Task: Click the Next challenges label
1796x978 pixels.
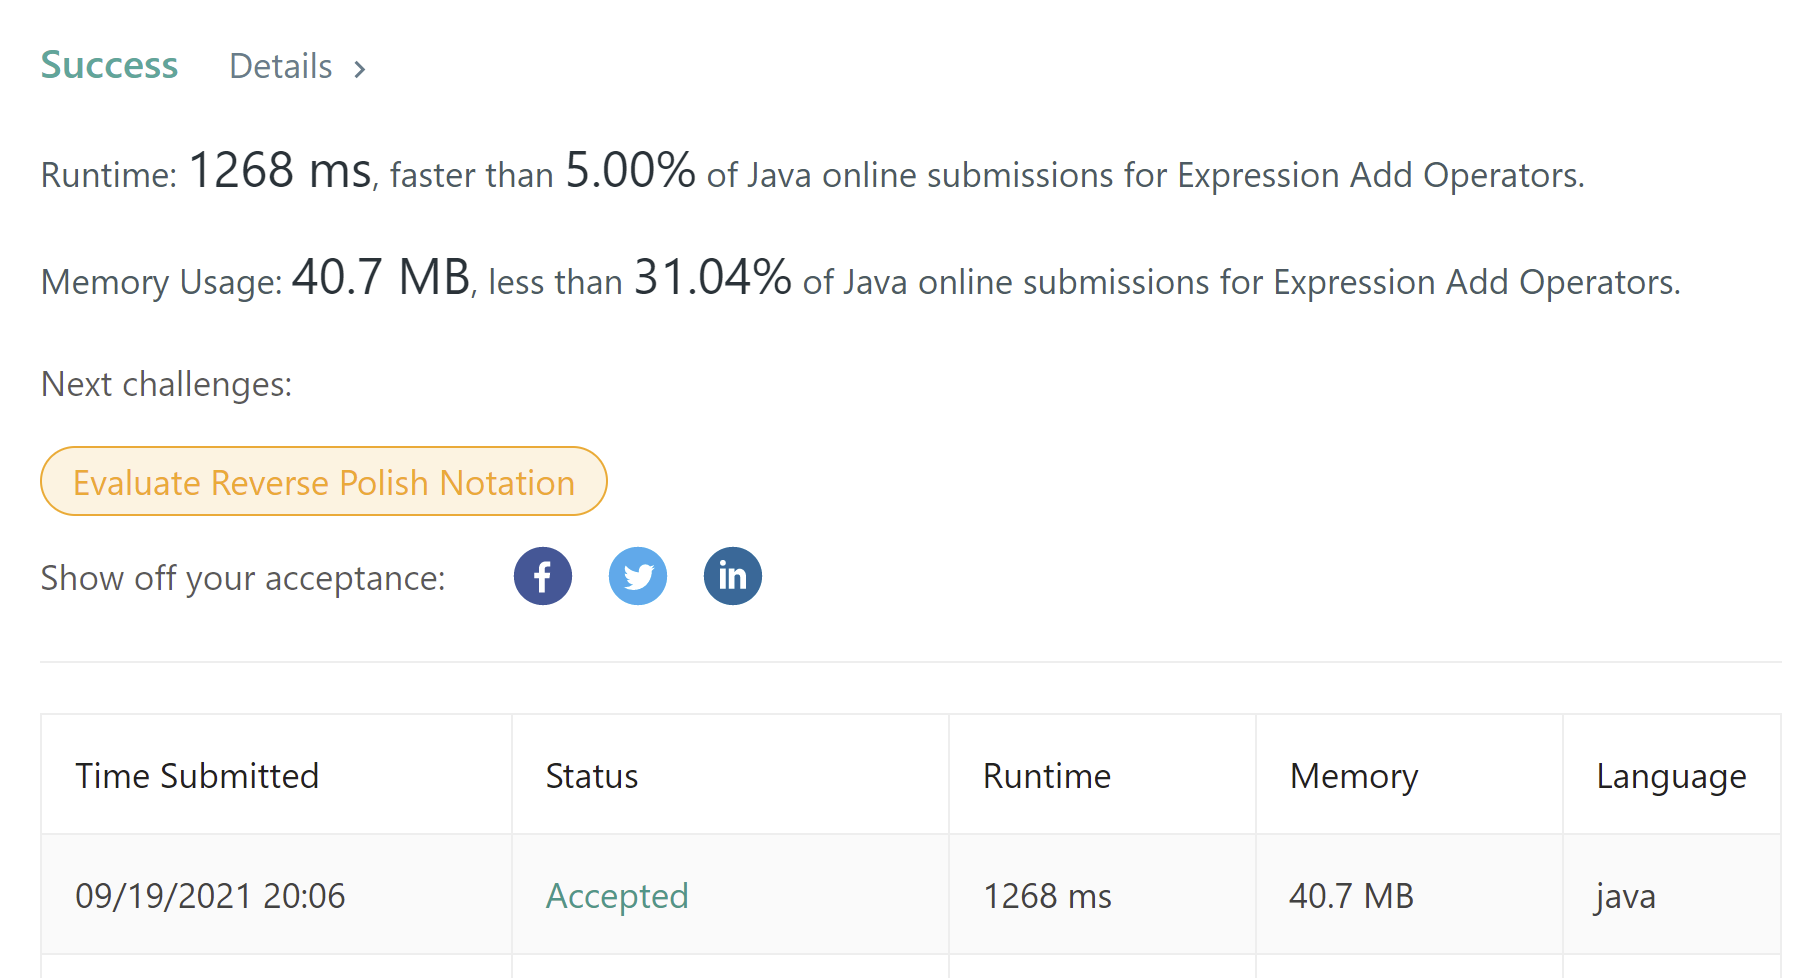Action: pos(166,384)
